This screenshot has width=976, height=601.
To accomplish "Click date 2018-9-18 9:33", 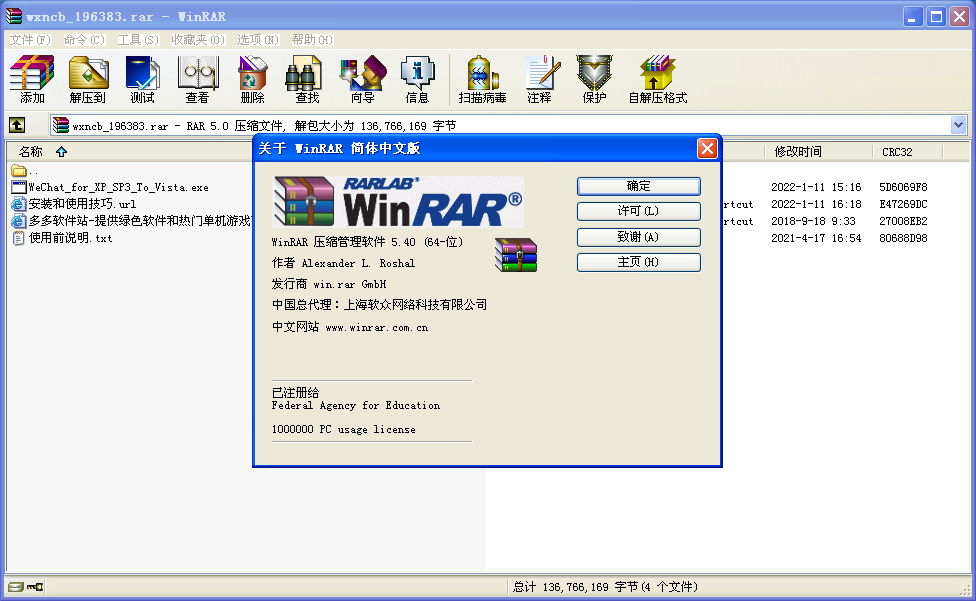I will click(x=813, y=221).
